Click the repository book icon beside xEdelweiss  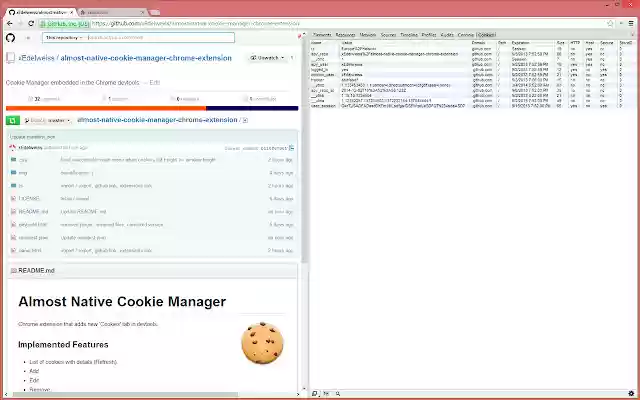11,58
